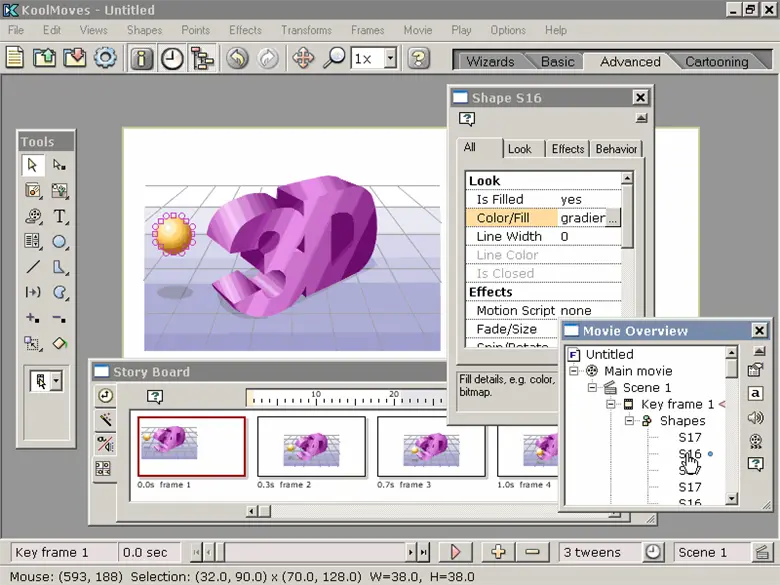Click the Undo arrow in the toolbar

click(x=237, y=58)
